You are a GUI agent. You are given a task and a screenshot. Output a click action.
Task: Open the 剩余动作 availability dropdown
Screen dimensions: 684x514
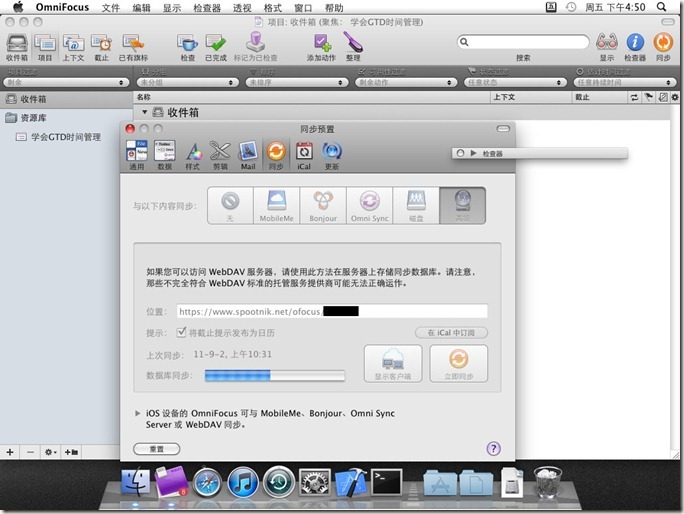(x=406, y=82)
